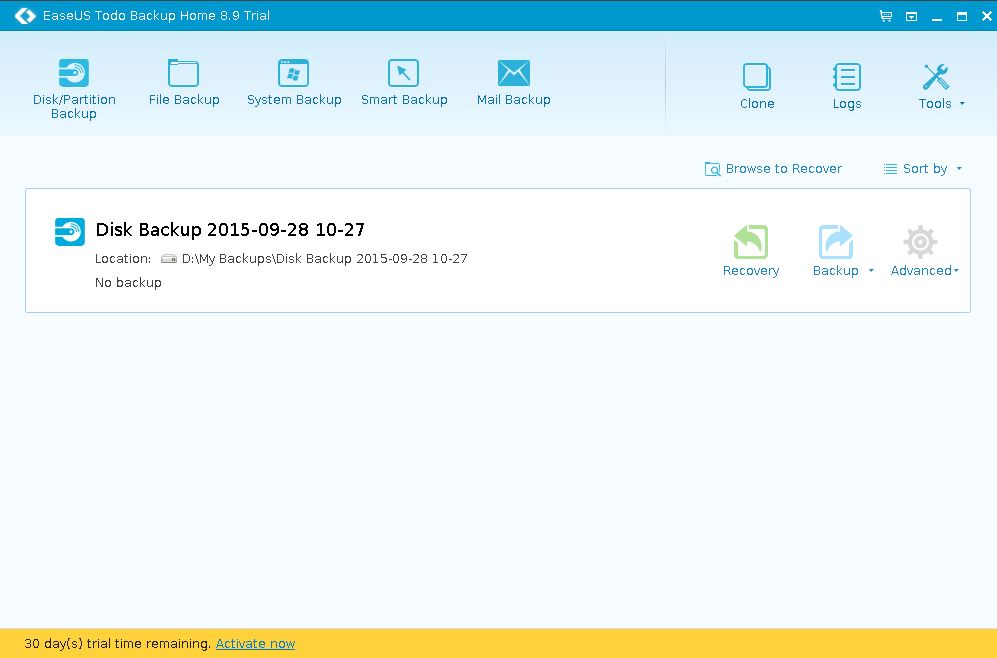Viewport: 997px width, 658px height.
Task: Open Disk/Partition Backup
Action: click(74, 88)
